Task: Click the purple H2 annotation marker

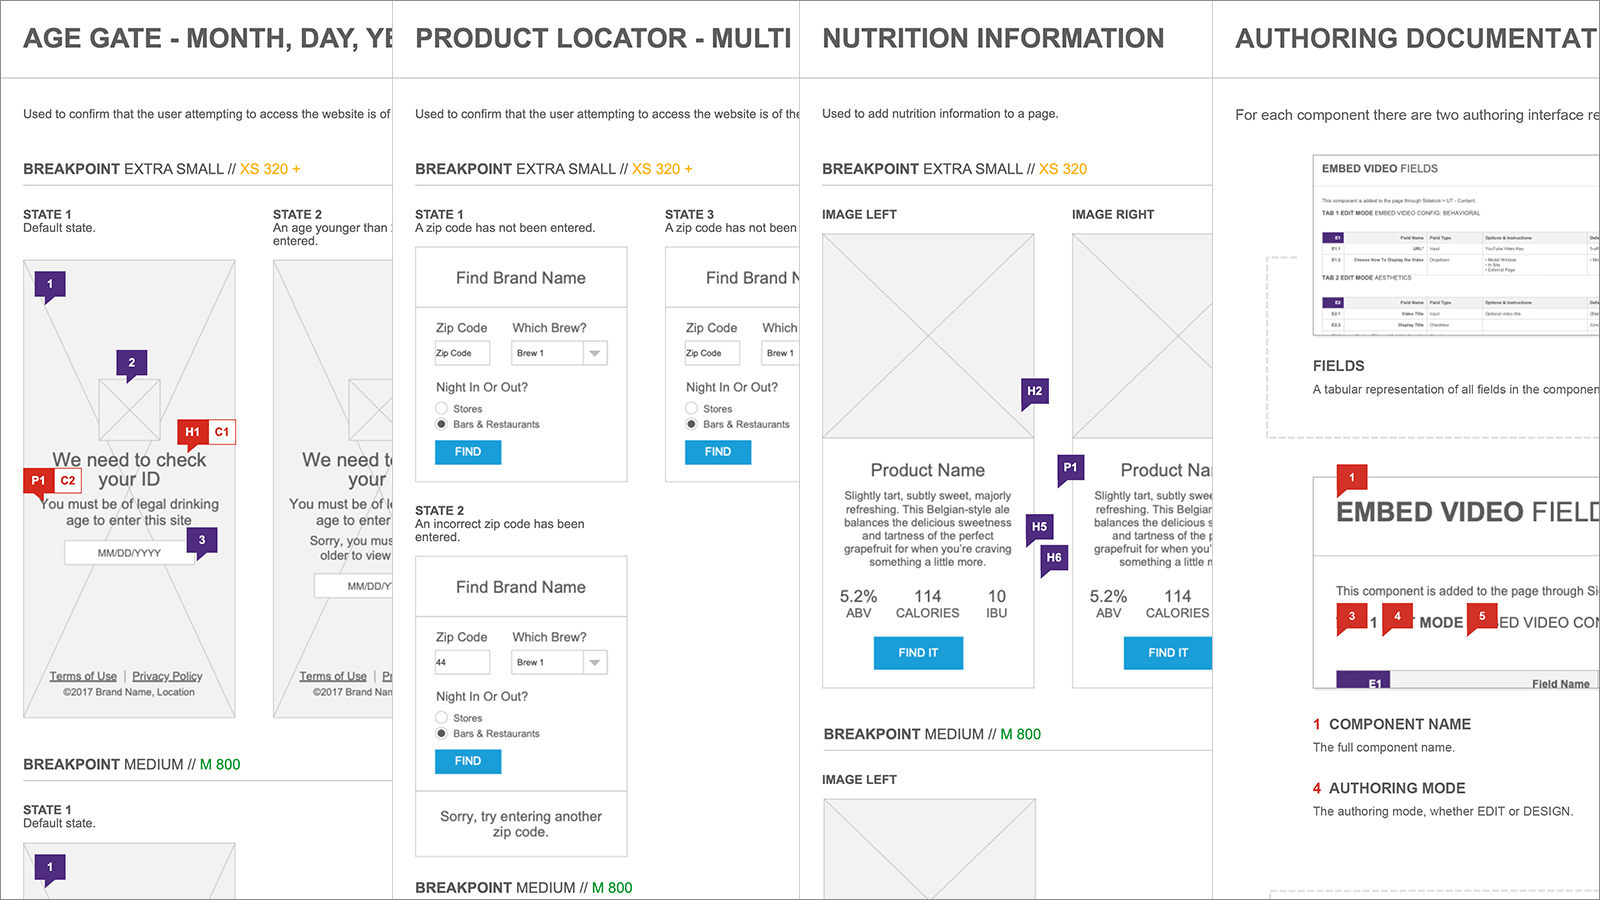Action: 1034,391
